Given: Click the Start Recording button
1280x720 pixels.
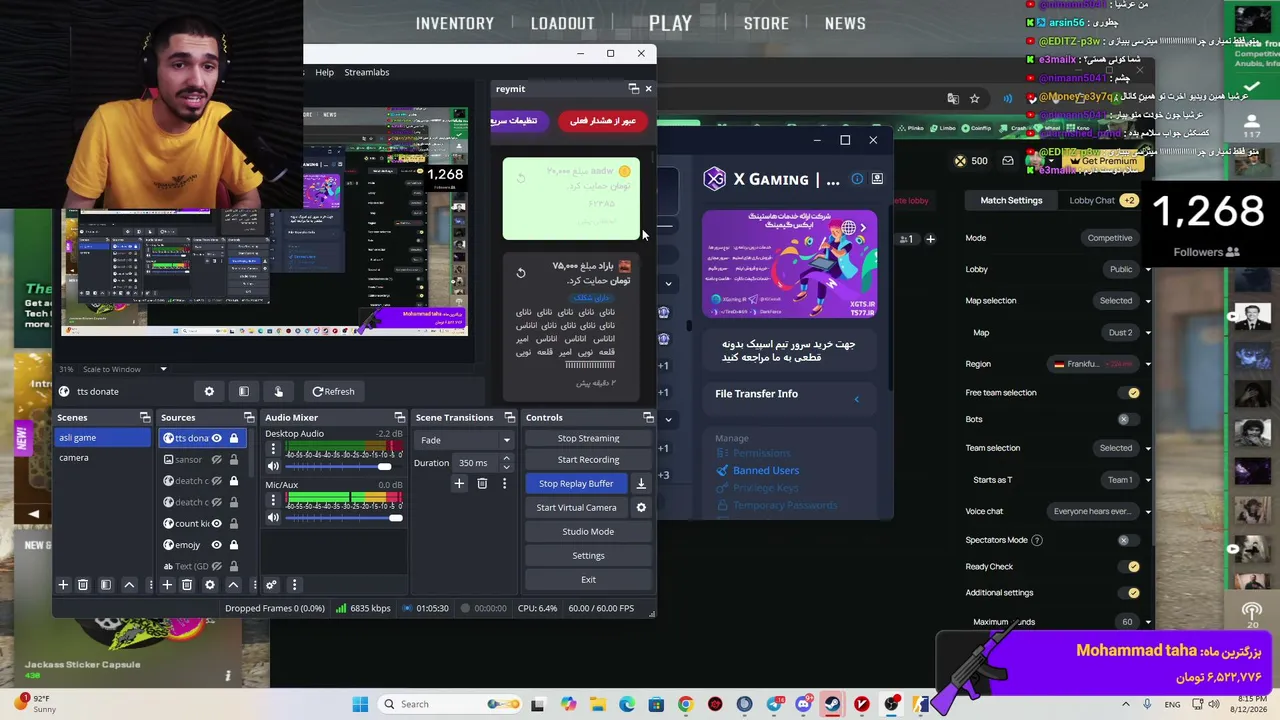Looking at the screenshot, I should (588, 460).
